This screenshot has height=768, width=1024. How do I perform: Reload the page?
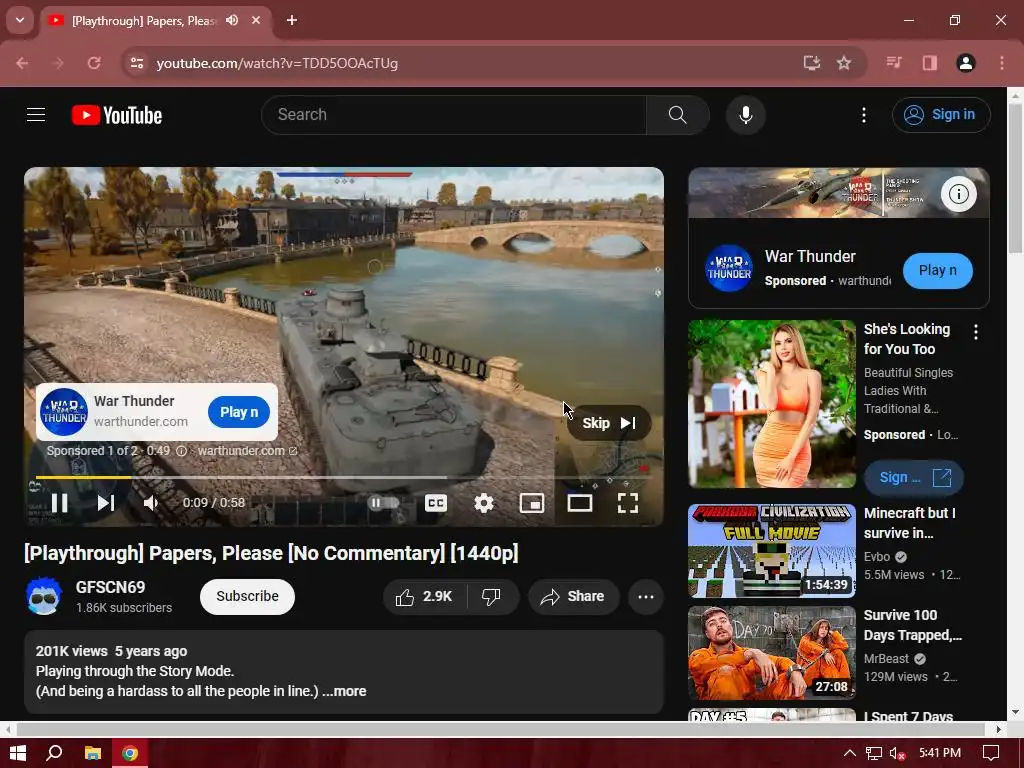94,63
